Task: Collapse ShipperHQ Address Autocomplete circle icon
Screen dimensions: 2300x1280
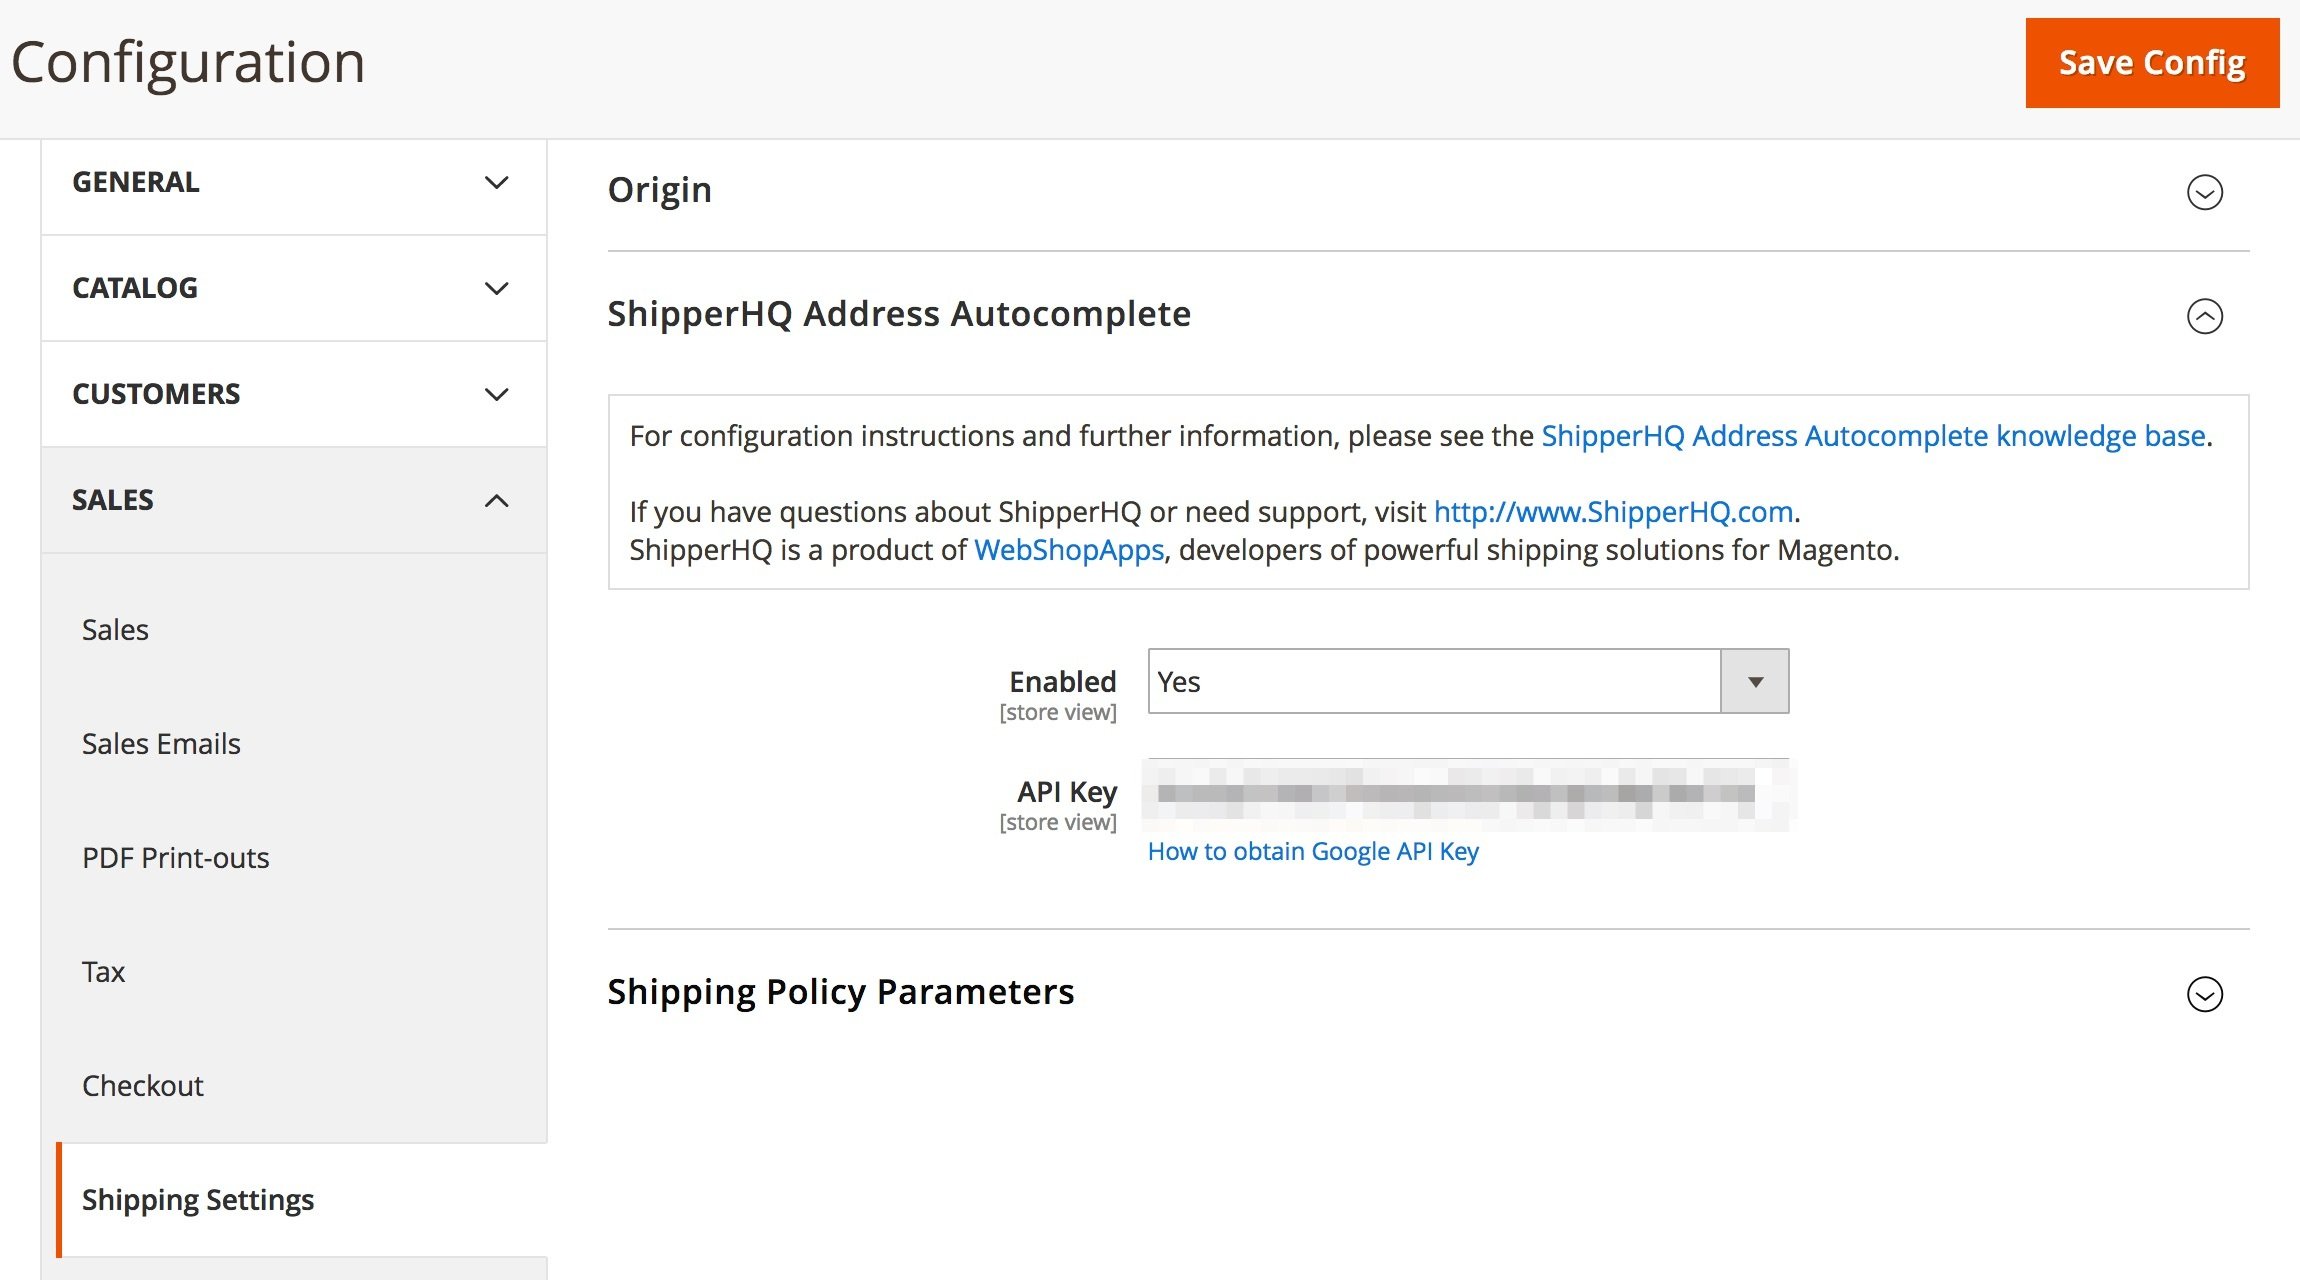Action: (2204, 316)
